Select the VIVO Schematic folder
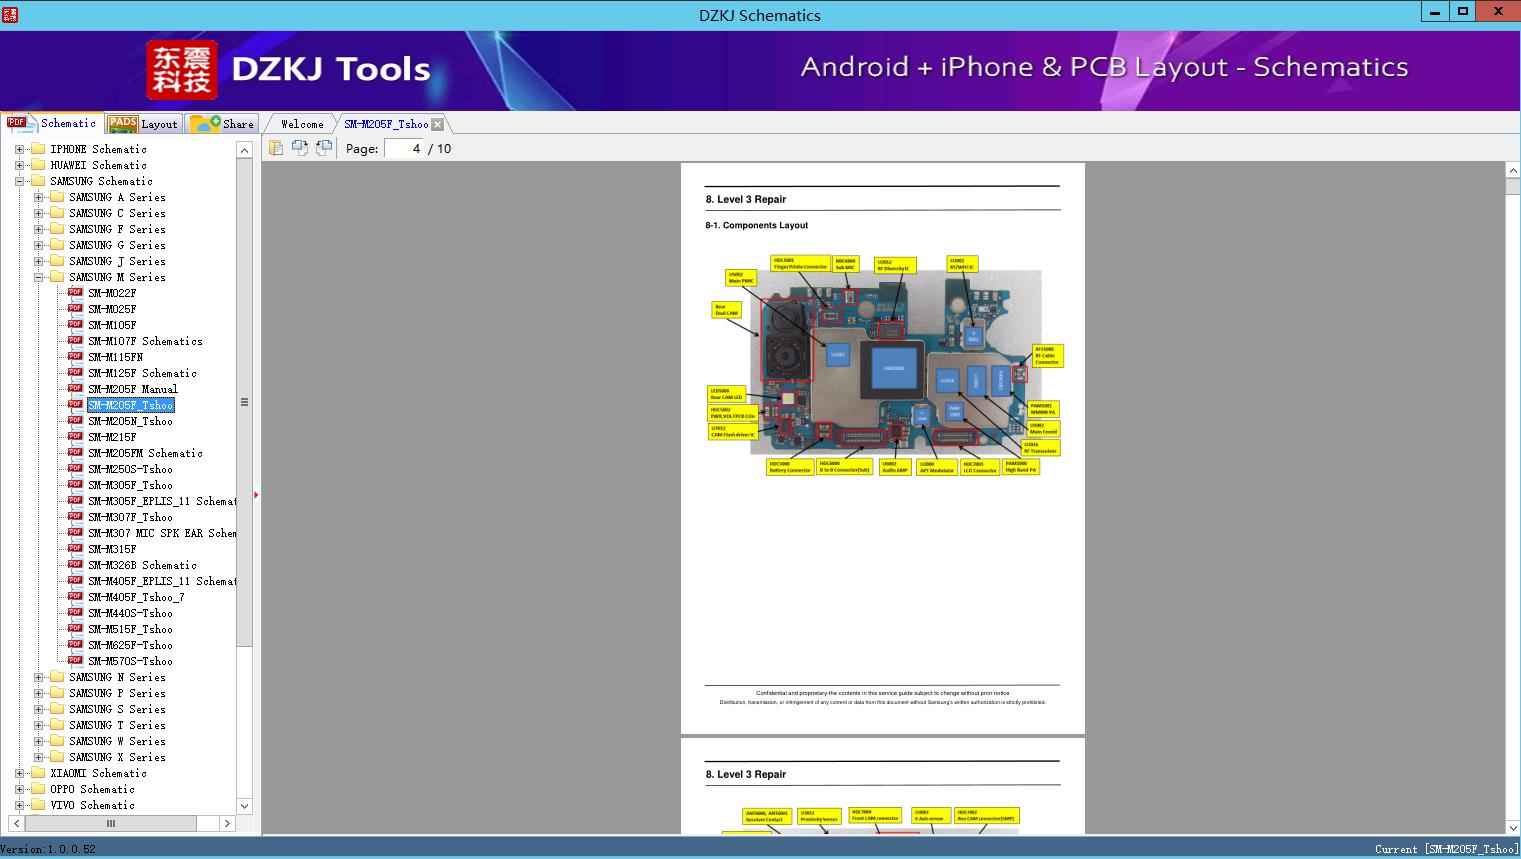Viewport: 1521px width, 859px height. (x=92, y=805)
